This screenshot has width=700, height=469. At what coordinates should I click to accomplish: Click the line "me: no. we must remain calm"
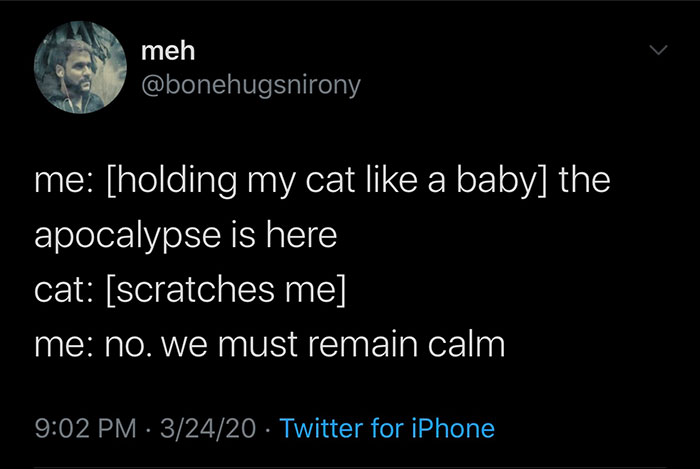pos(270,344)
